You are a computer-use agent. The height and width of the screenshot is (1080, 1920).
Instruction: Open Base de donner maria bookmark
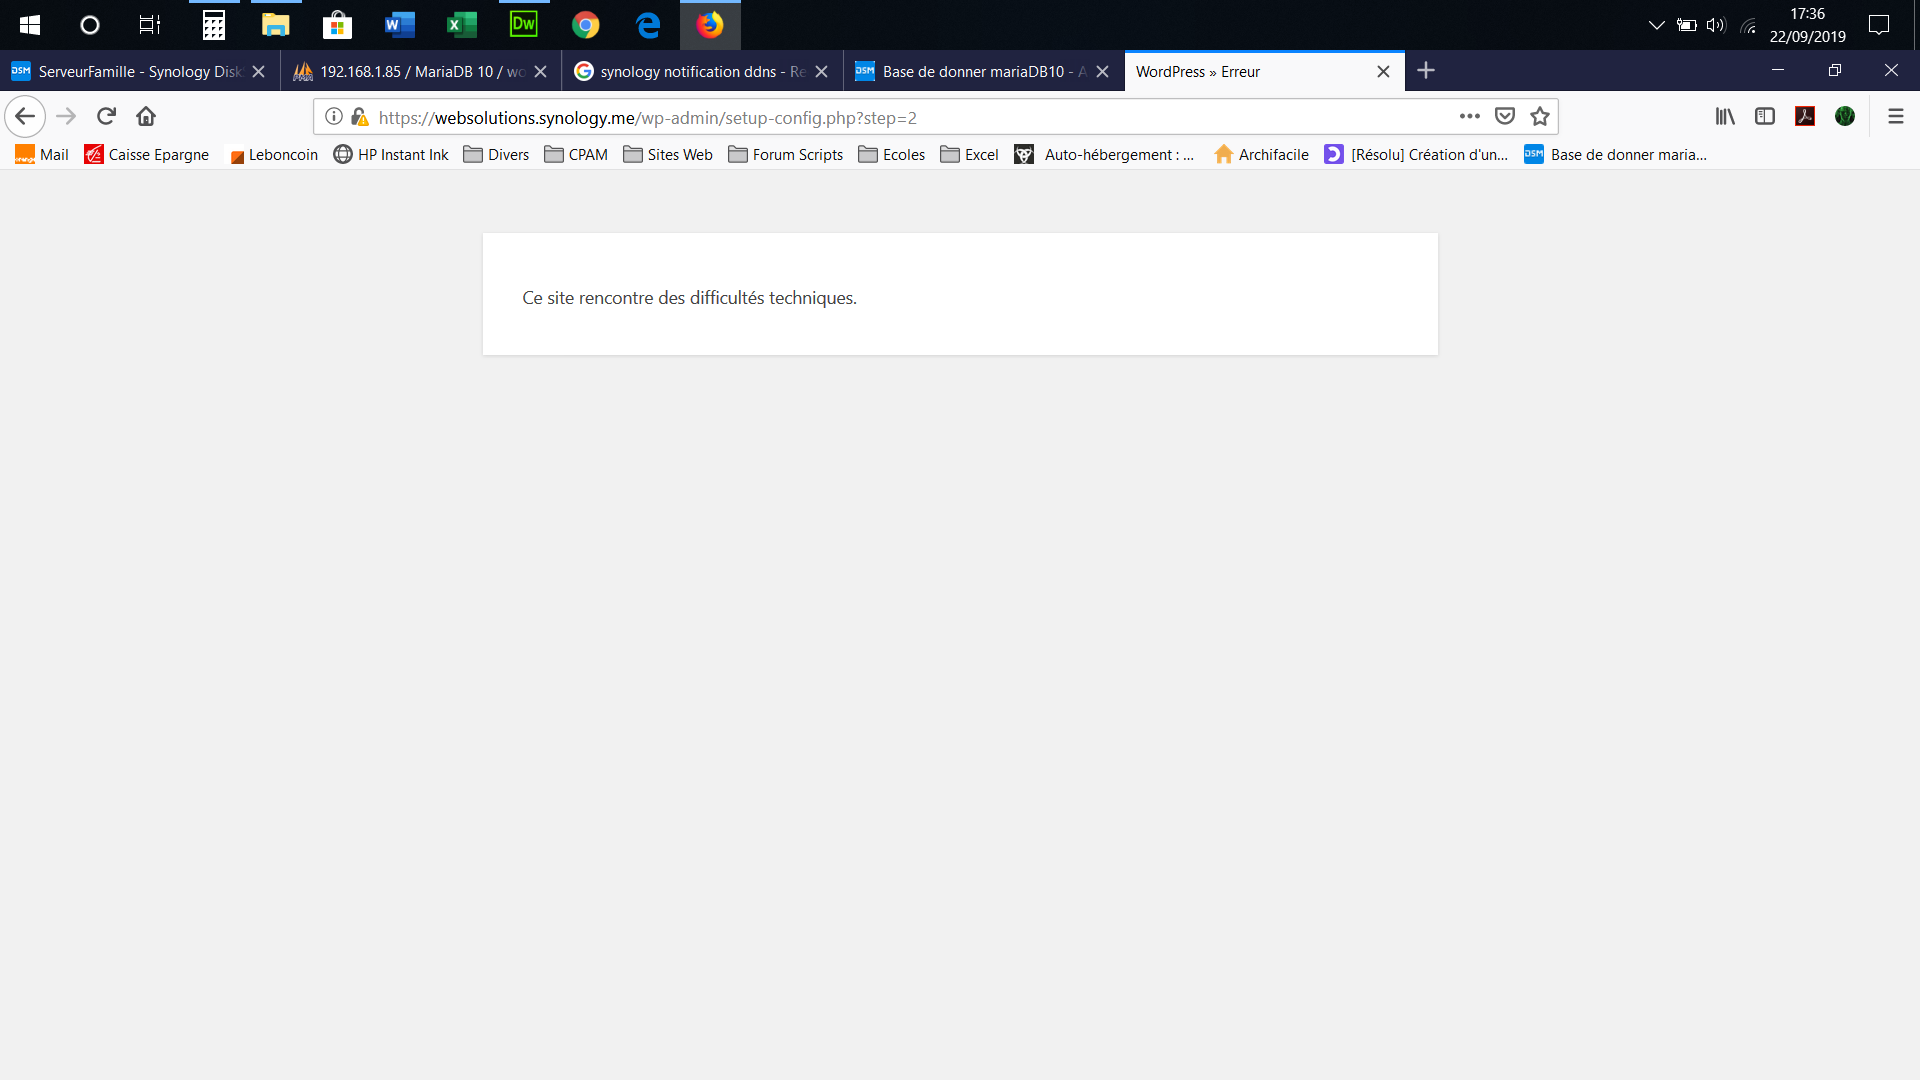[1615, 154]
